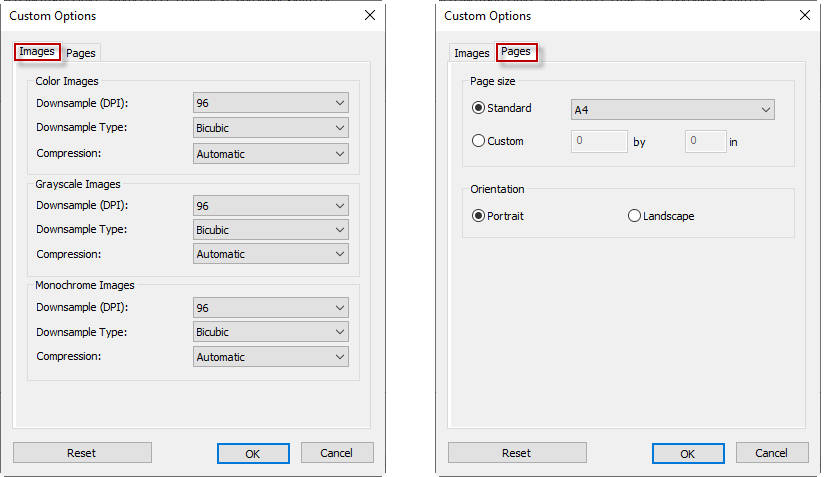This screenshot has height=477, width=835.
Task: Expand Color Images Downsample Type dropdown
Action: point(270,128)
